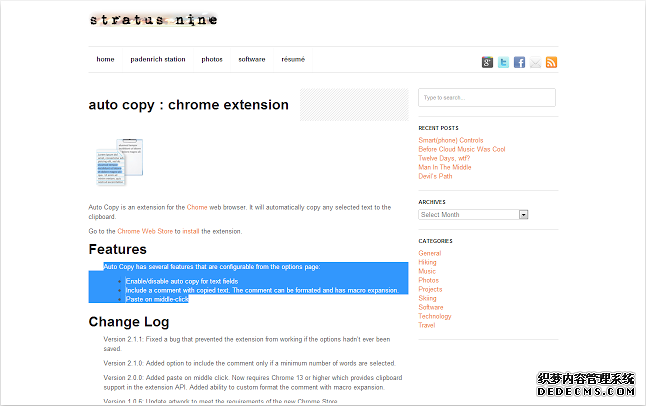The width and height of the screenshot is (646, 406).
Task: Click the auto copy : chrome extension title
Action: click(188, 105)
